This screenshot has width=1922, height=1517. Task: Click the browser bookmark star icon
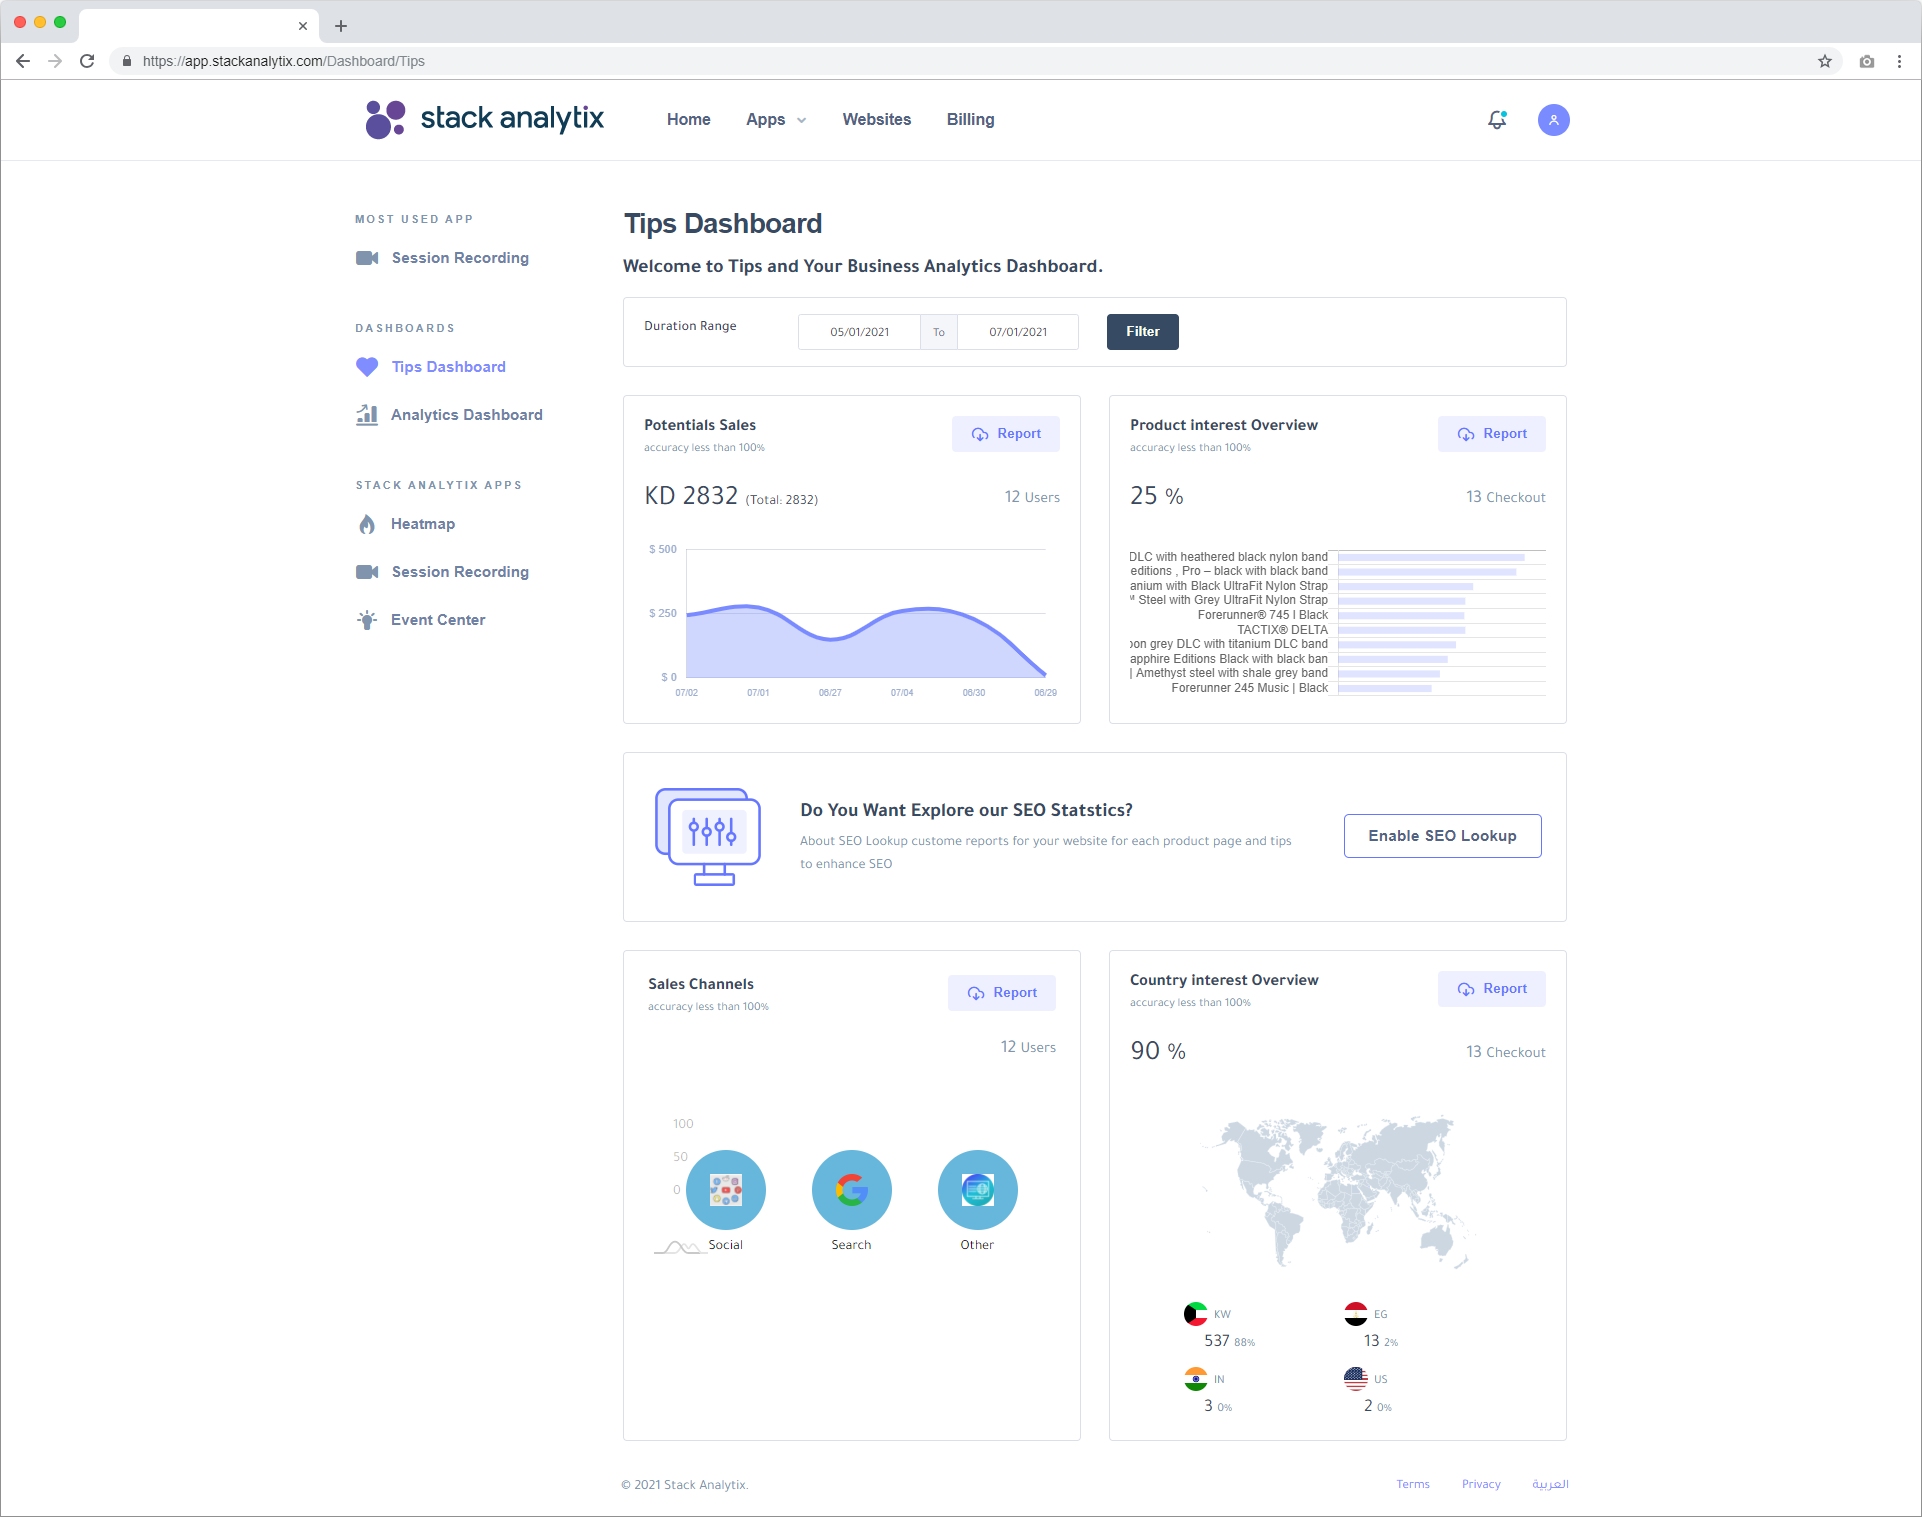[x=1826, y=61]
